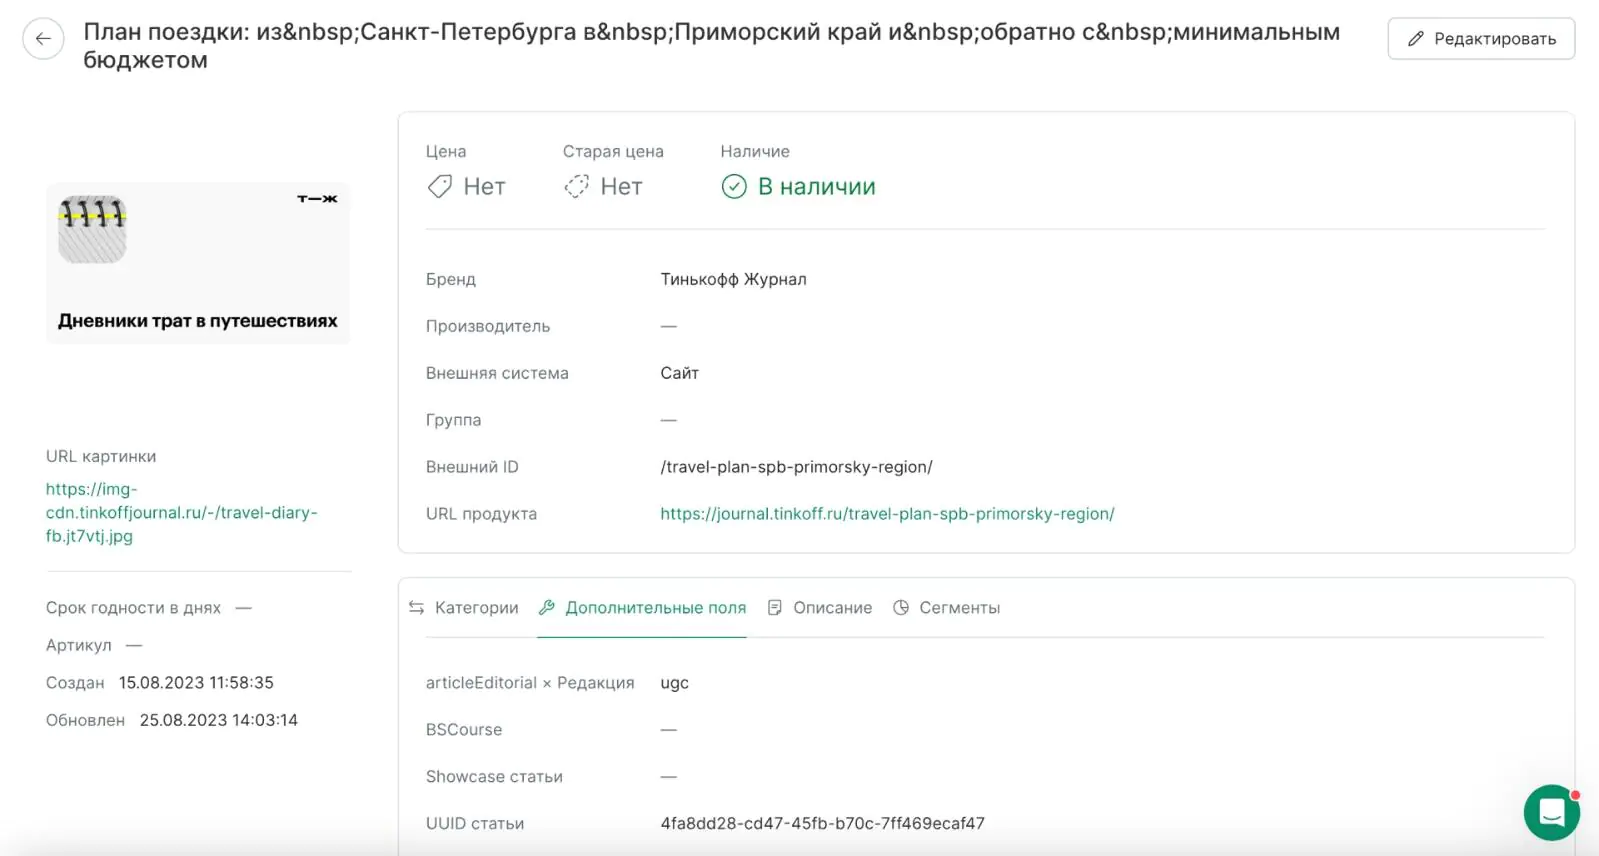1599x856 pixels.
Task: Click the BSCourse field label
Action: click(x=464, y=730)
